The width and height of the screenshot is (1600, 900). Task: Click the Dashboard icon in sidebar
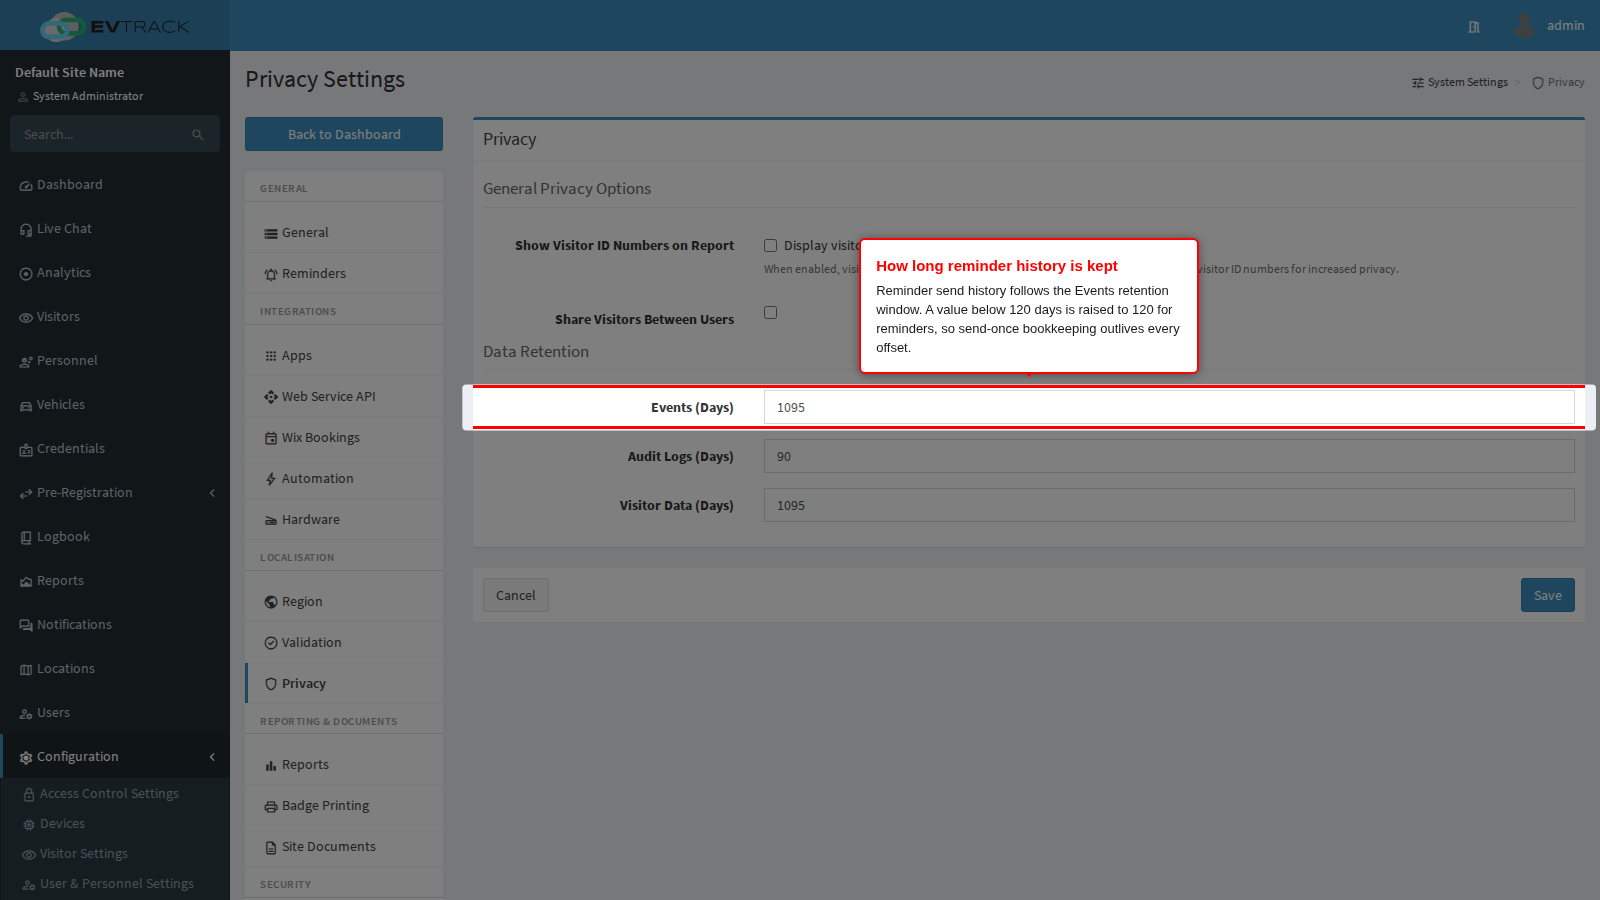pos(26,186)
